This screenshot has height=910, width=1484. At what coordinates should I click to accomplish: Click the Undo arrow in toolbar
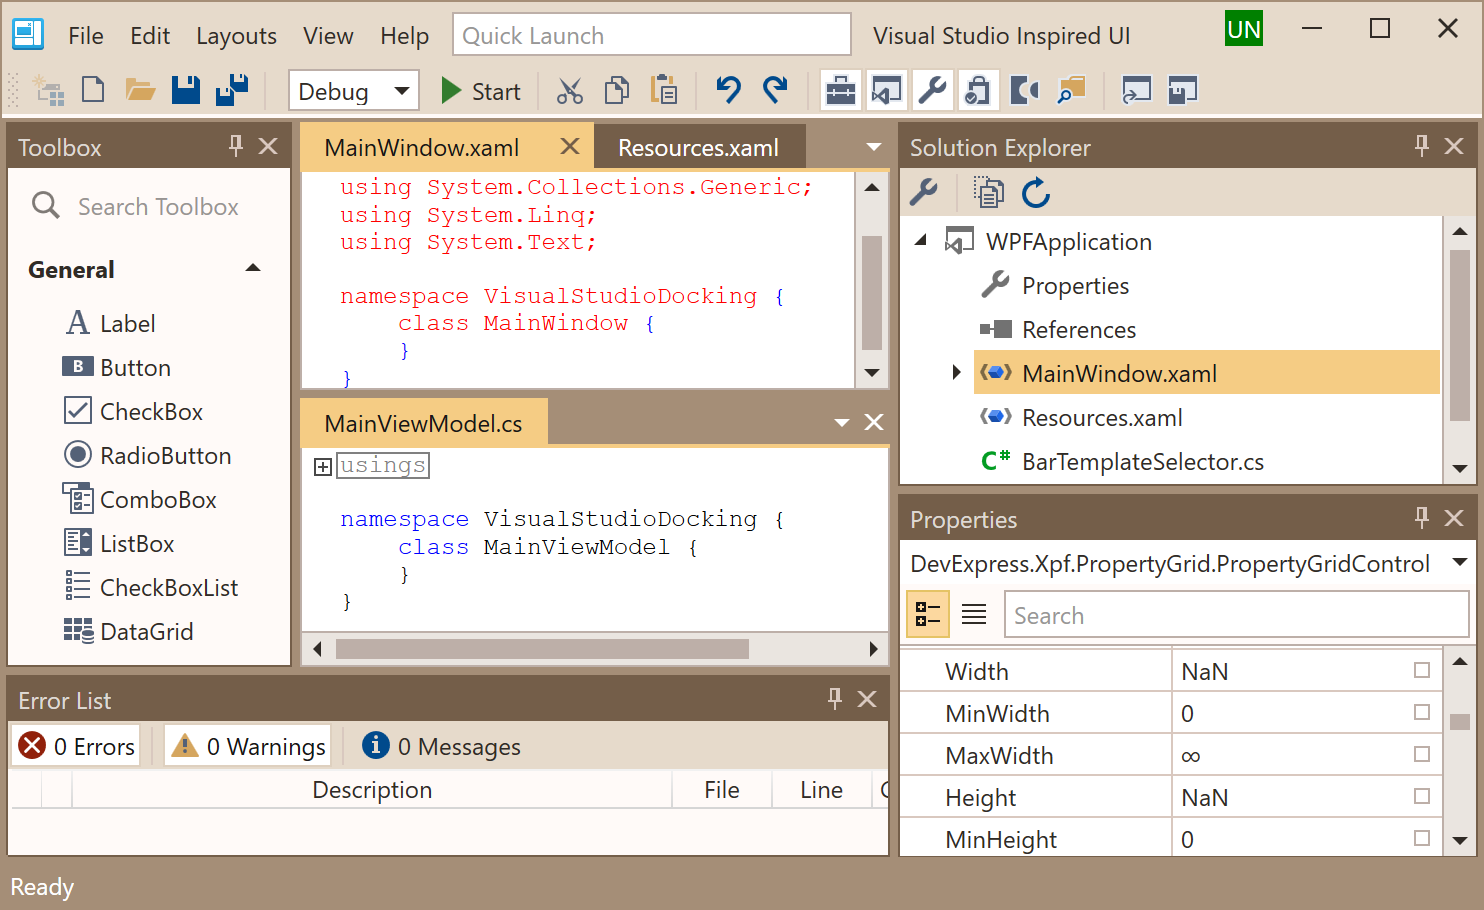tap(728, 91)
